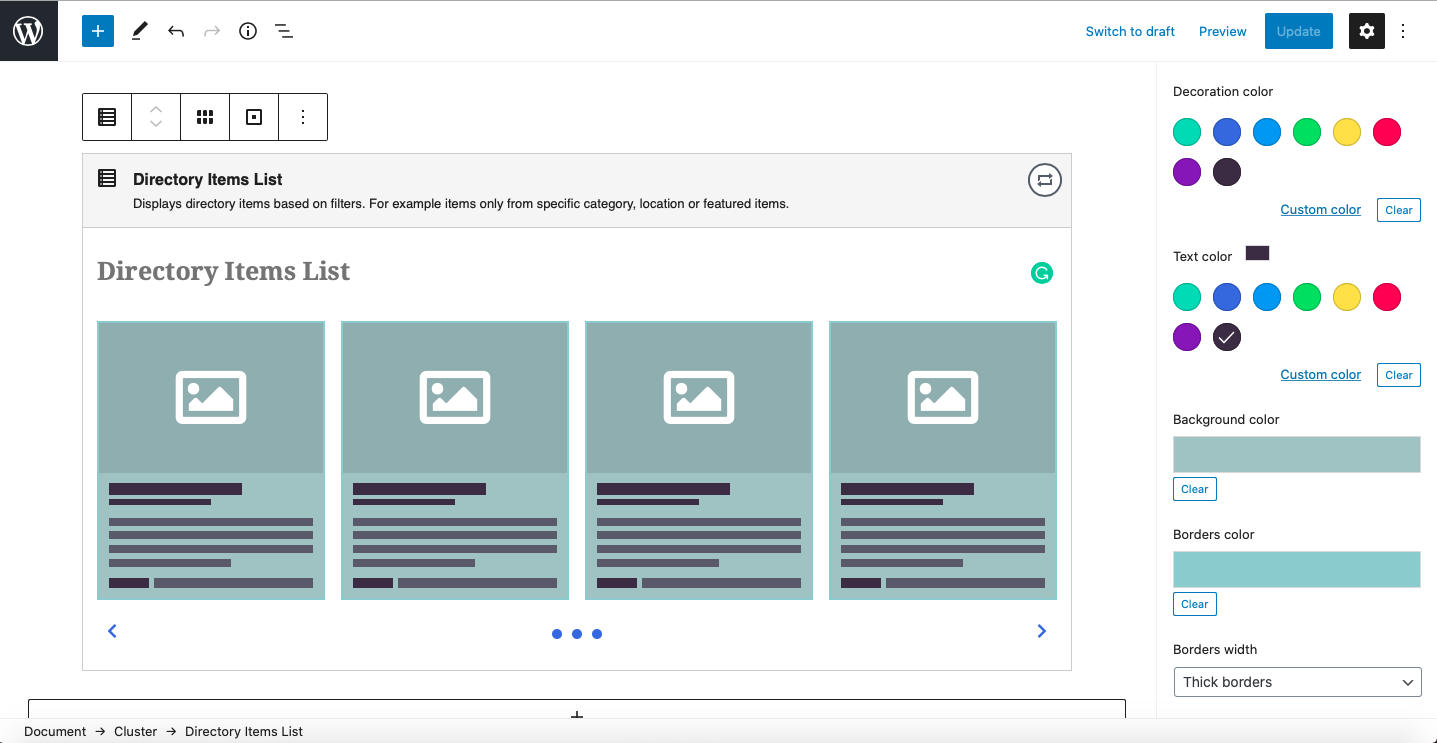Screen dimensions: 1437x743
Task: Toggle the settings gear sidebar
Action: tap(1367, 31)
